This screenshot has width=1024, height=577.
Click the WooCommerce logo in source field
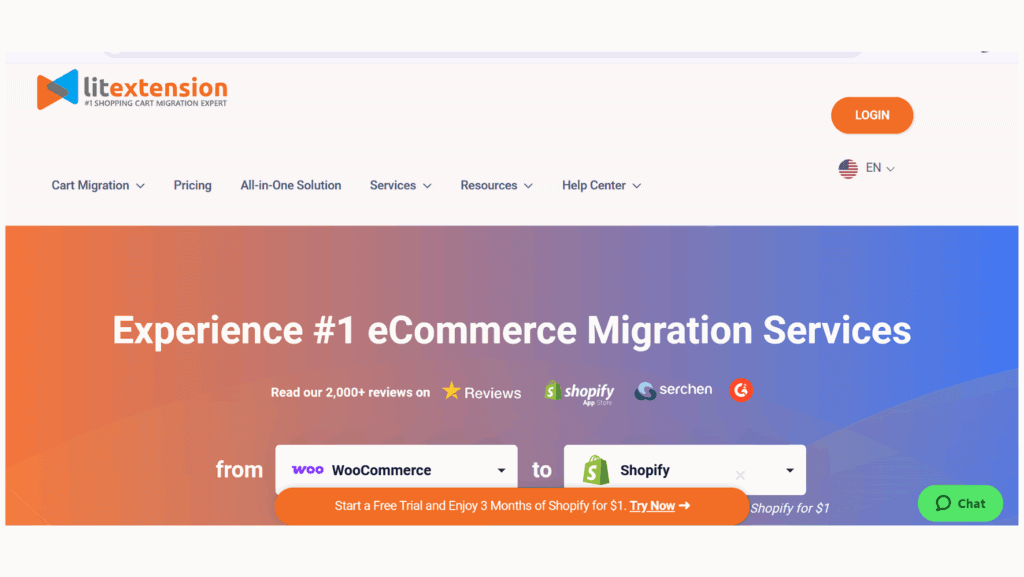pos(307,470)
